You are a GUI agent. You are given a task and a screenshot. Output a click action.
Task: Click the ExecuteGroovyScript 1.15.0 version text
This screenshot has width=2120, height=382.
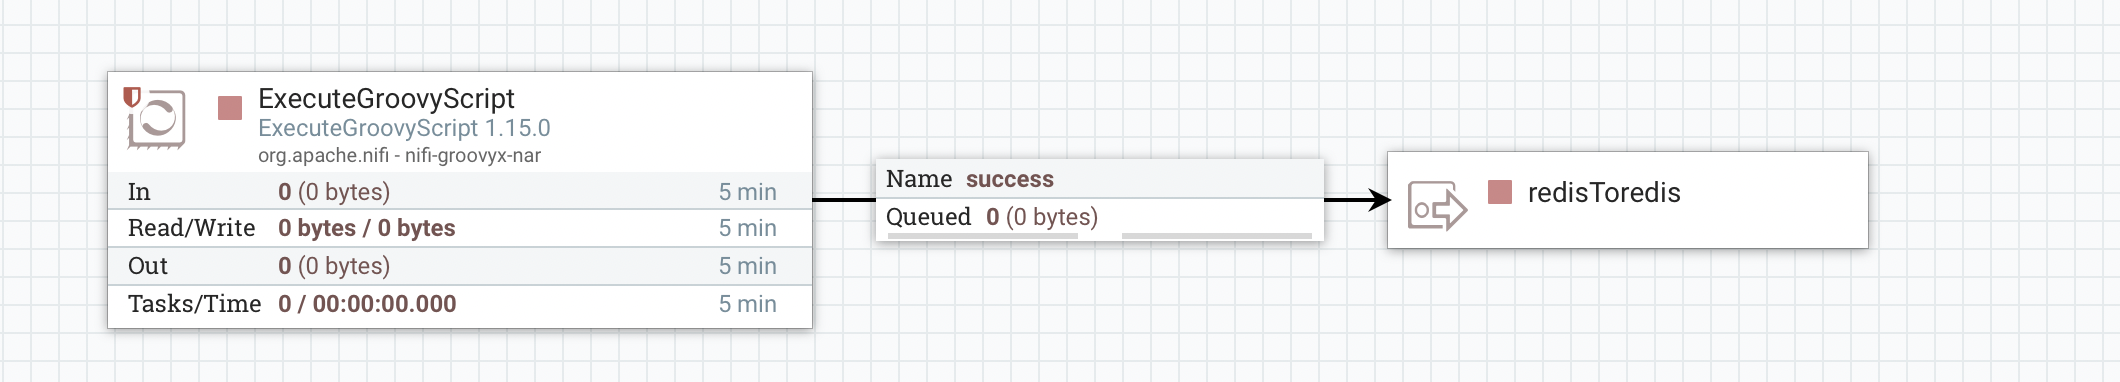coord(404,128)
